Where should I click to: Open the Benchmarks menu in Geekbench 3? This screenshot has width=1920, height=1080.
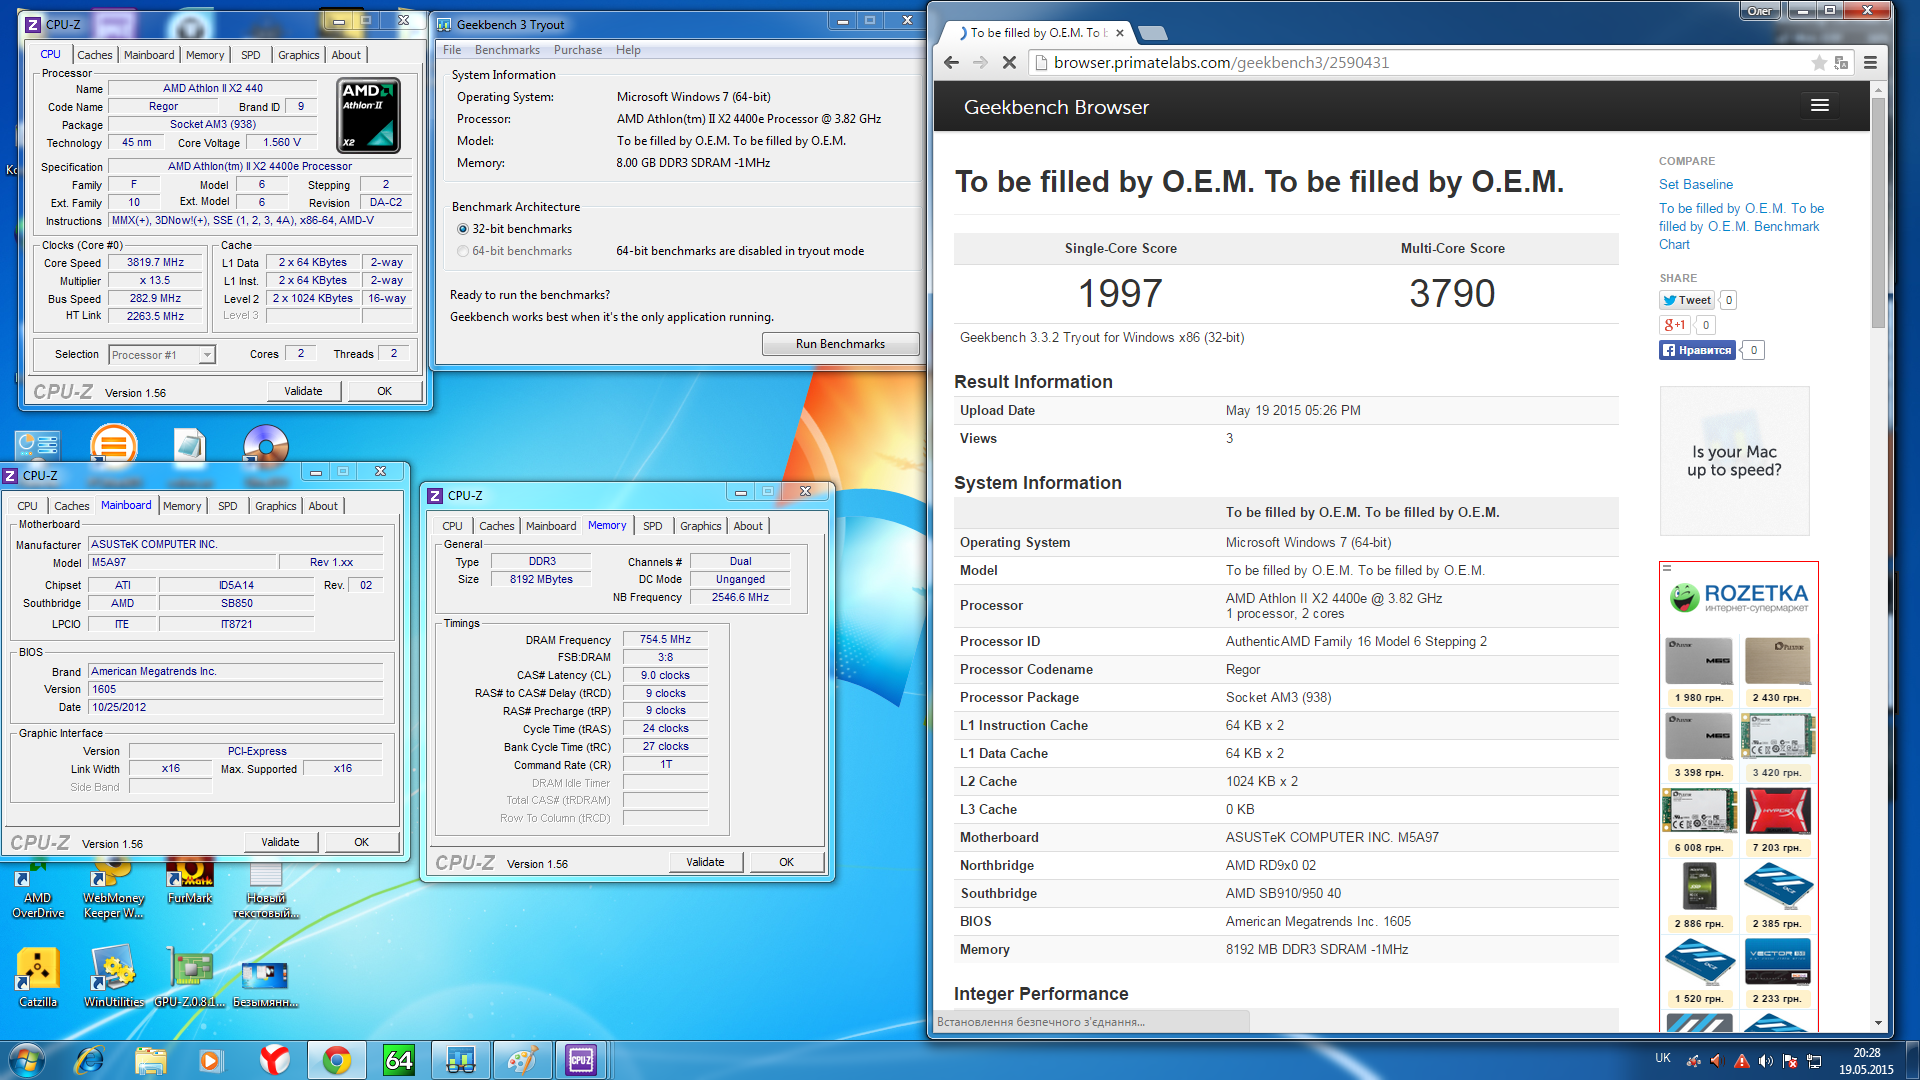(507, 50)
